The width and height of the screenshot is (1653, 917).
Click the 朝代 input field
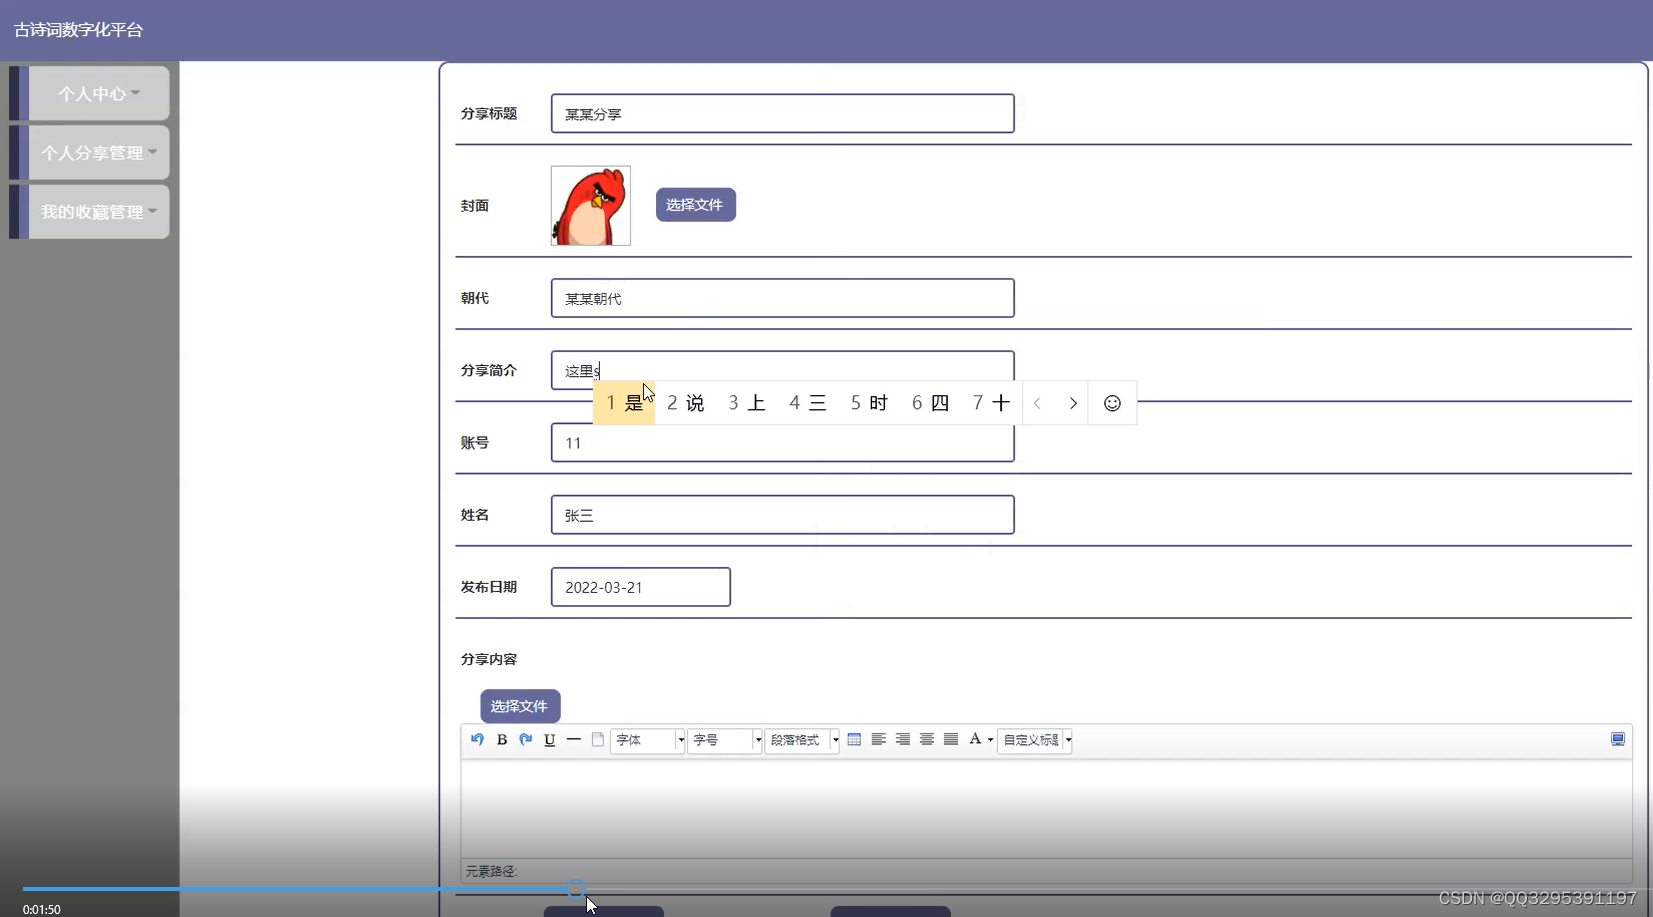(x=782, y=298)
